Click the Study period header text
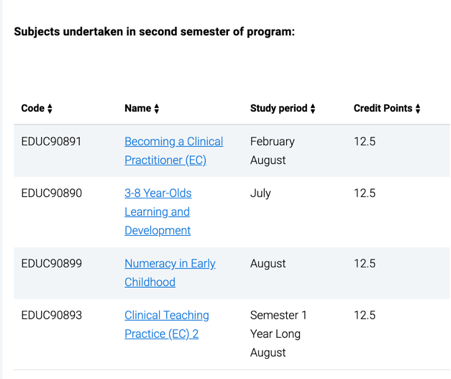The height and width of the screenshot is (379, 451). (279, 108)
